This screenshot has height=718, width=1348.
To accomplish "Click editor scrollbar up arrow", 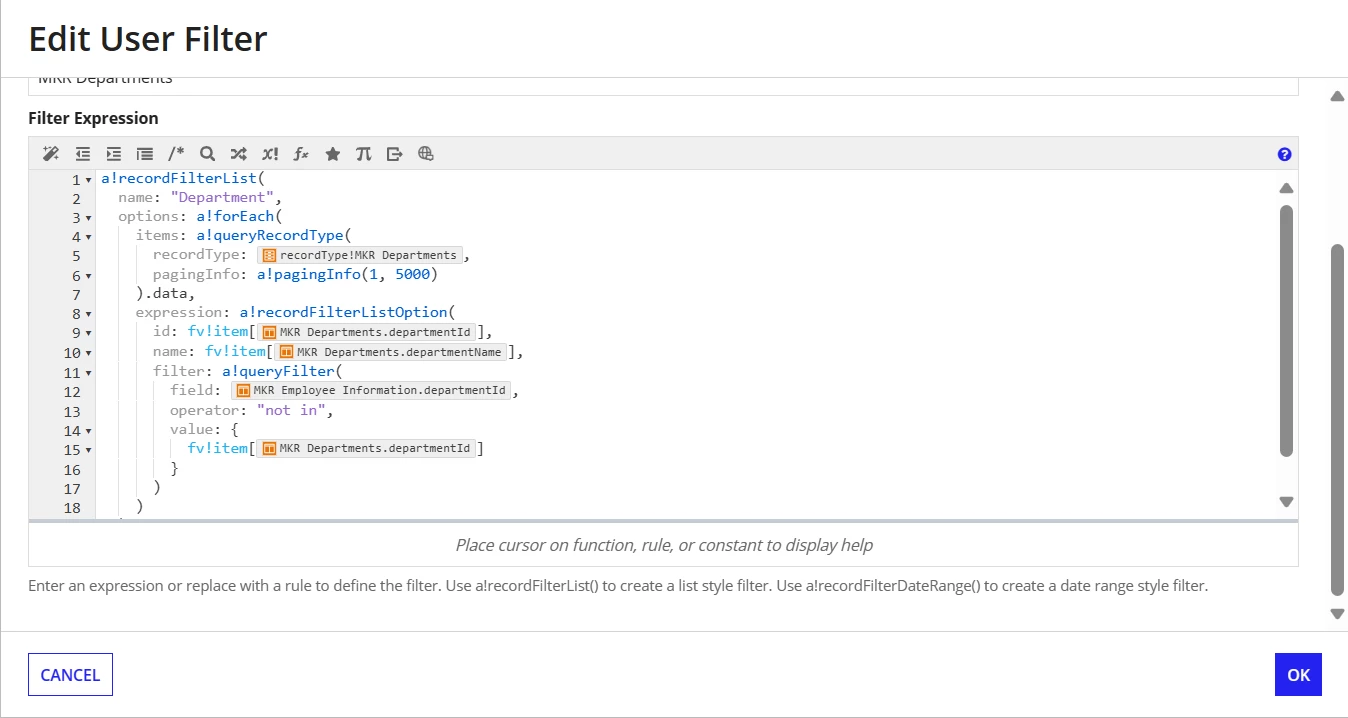I will (1286, 188).
